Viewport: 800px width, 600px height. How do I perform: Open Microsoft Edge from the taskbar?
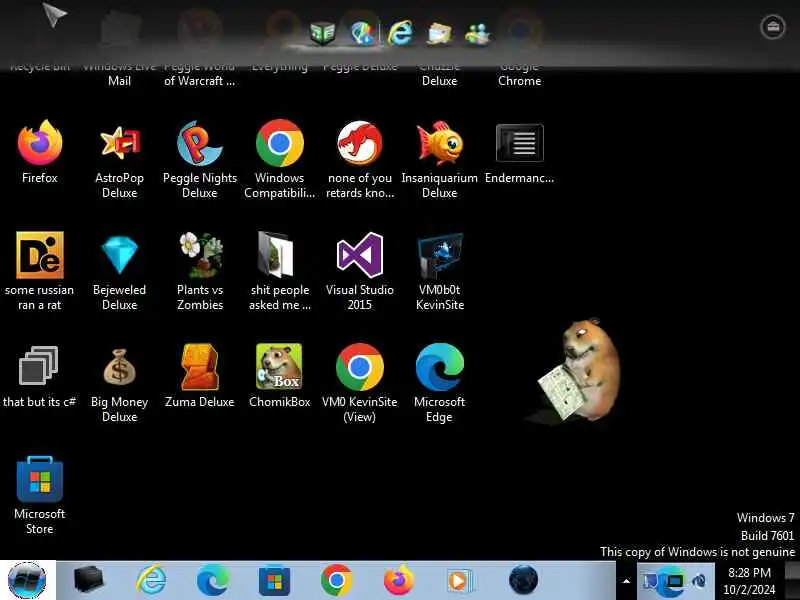(213, 580)
